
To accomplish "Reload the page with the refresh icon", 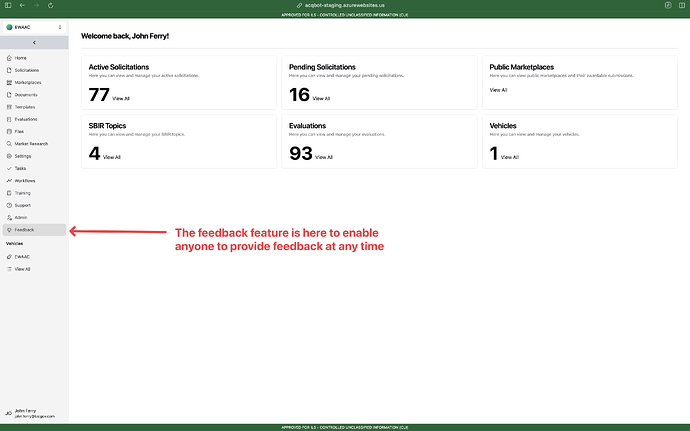I will click(51, 5).
